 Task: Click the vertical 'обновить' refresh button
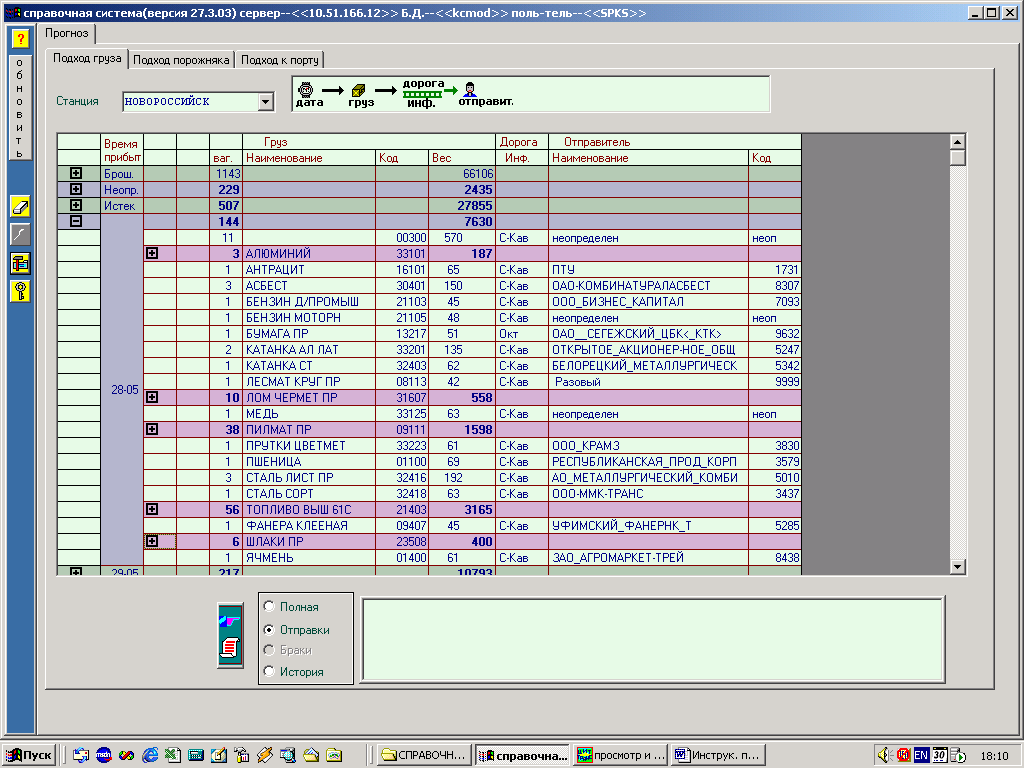click(20, 108)
